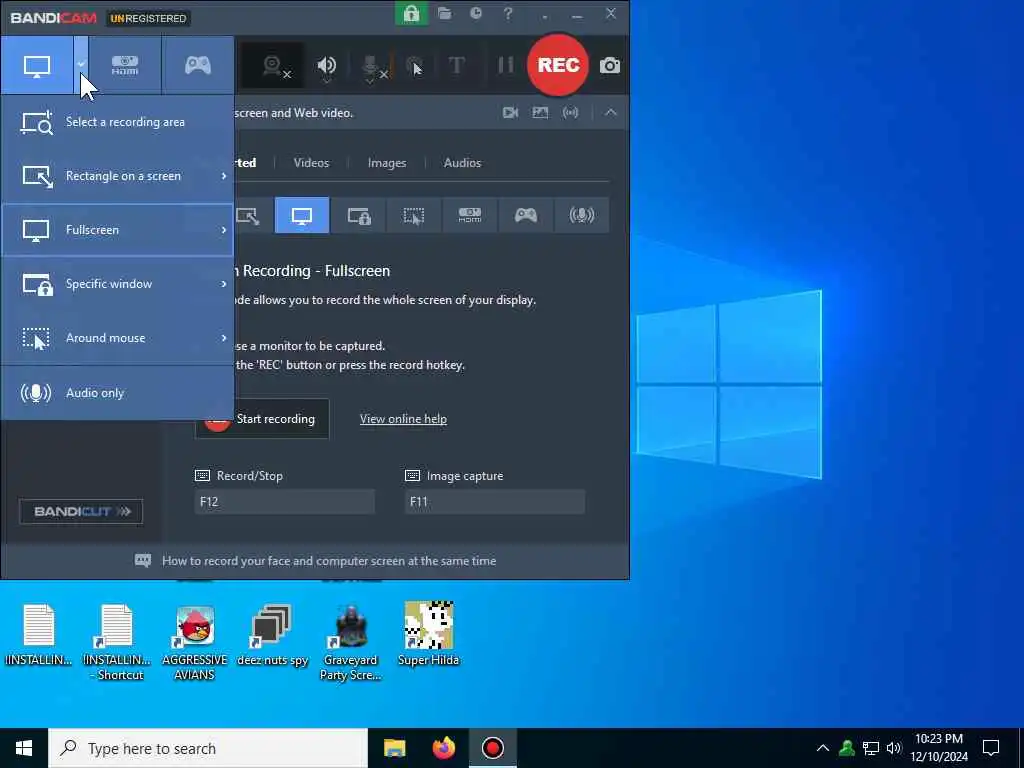Open the green lock register icon

click(x=411, y=13)
